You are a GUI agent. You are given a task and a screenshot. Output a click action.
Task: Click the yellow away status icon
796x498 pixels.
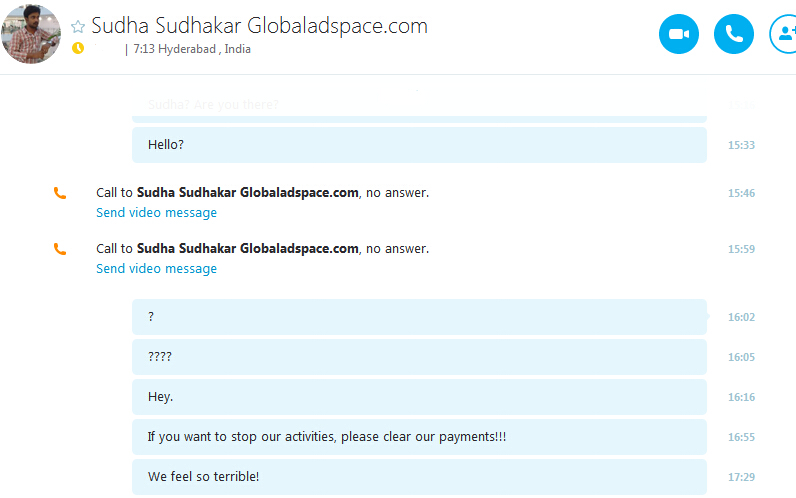pyautogui.click(x=78, y=48)
